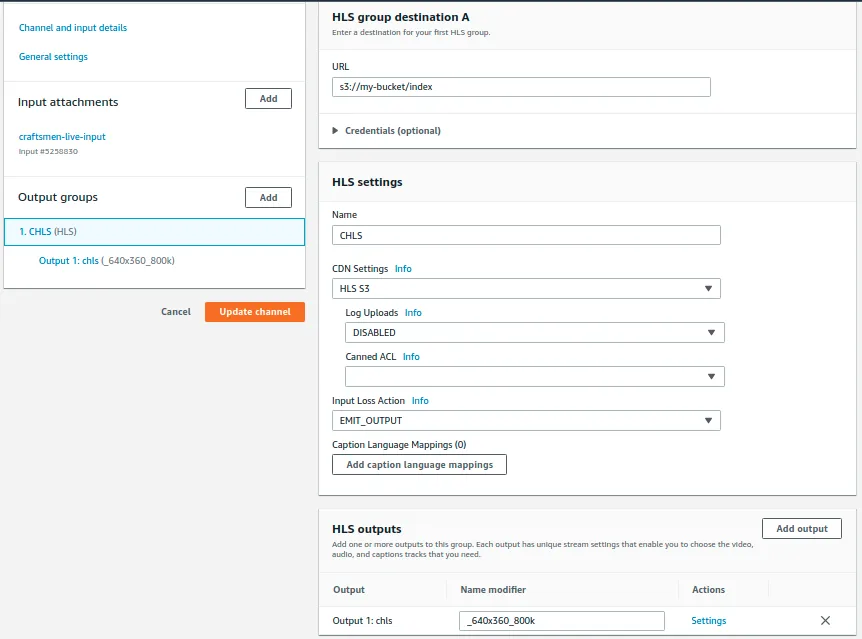
Task: Open Info for Canned ACL
Action: point(411,356)
